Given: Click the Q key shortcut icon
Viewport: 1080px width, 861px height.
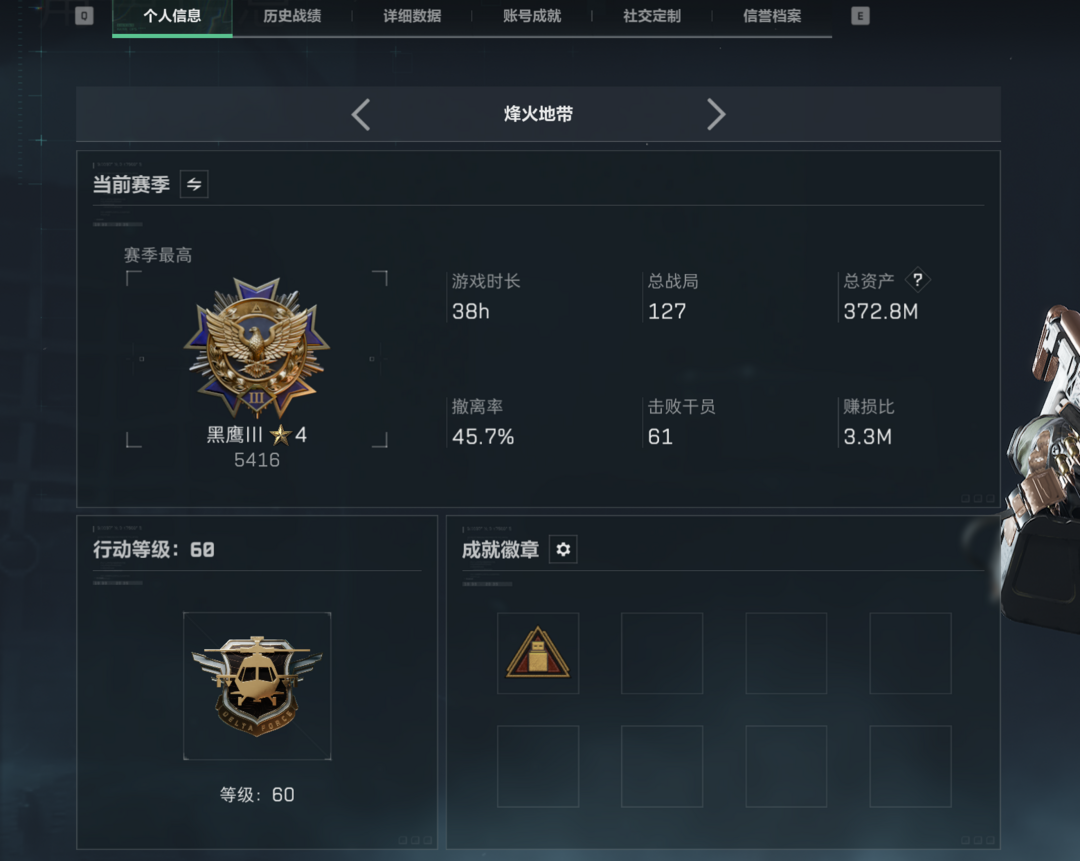Looking at the screenshot, I should tap(84, 16).
